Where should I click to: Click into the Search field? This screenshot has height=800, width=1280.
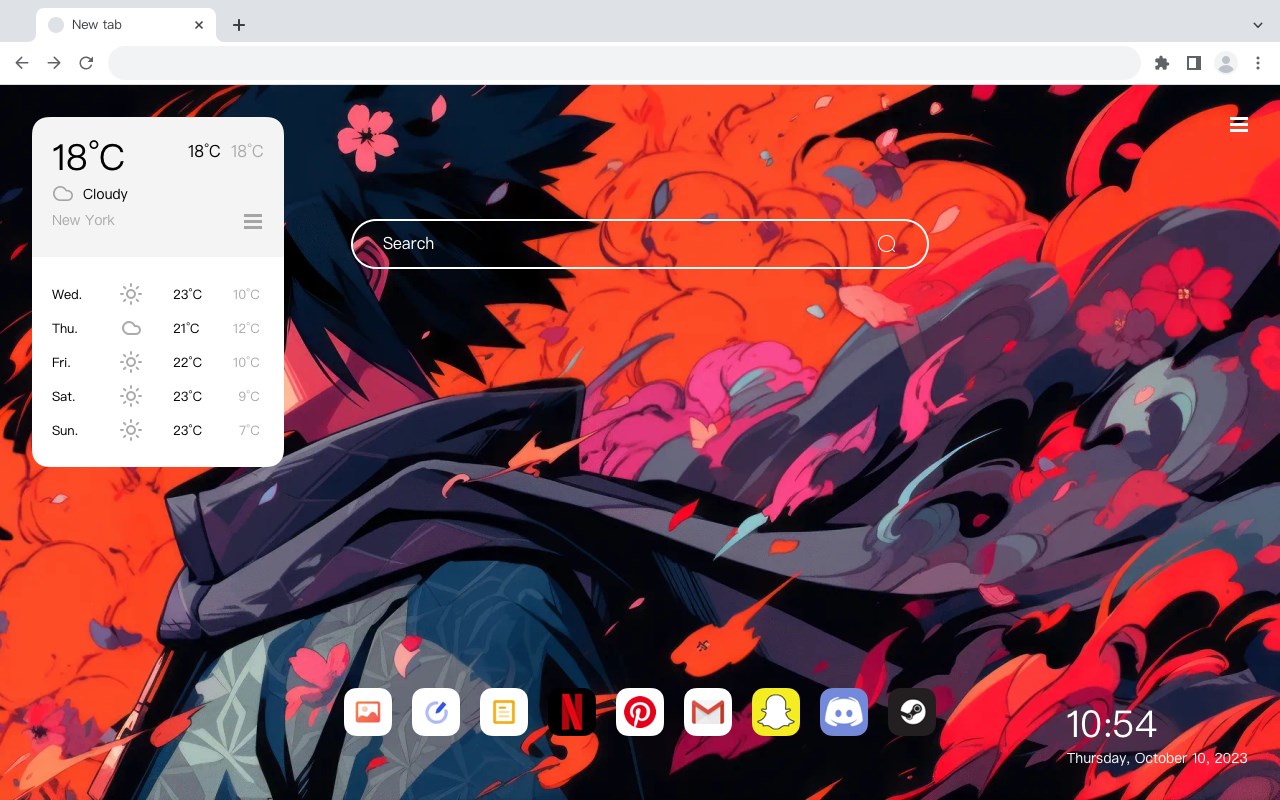(x=640, y=244)
